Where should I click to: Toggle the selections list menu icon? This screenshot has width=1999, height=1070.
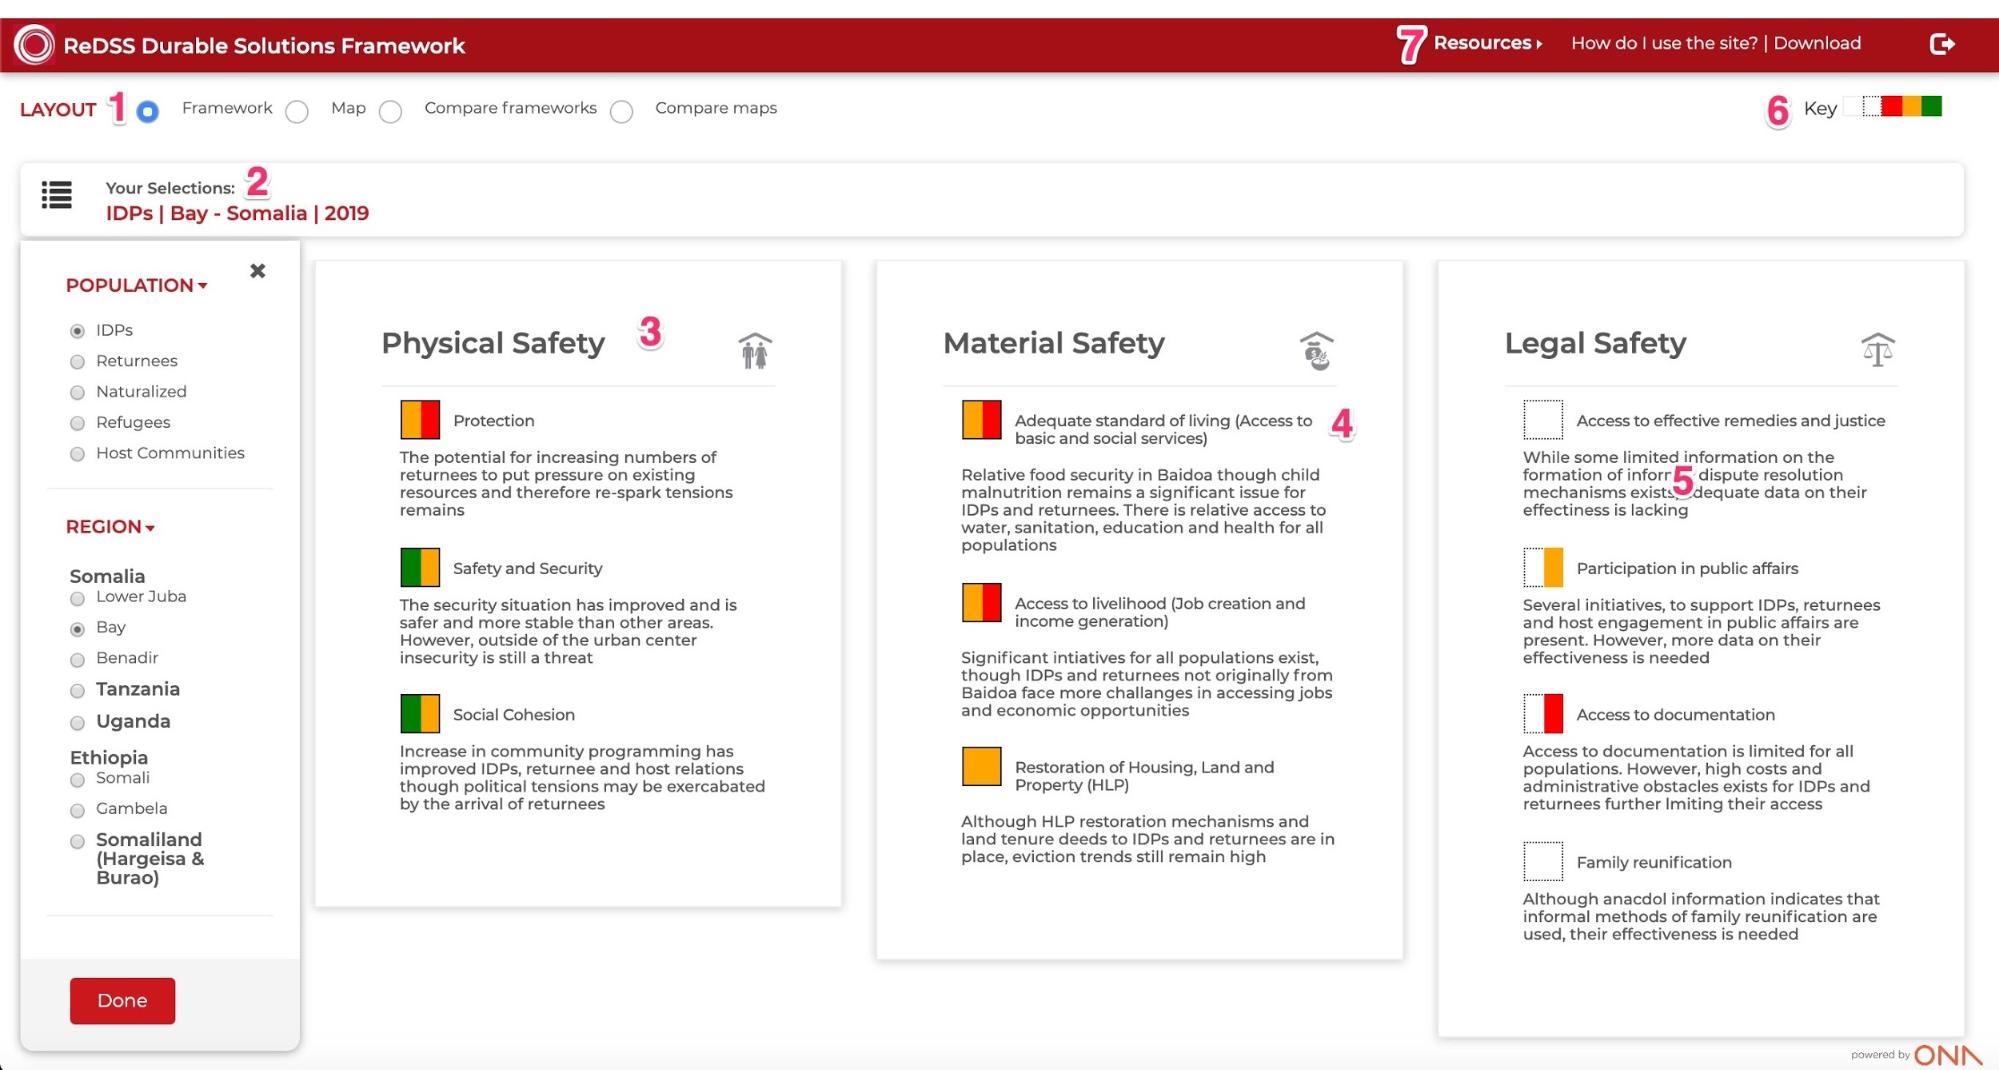(x=56, y=195)
